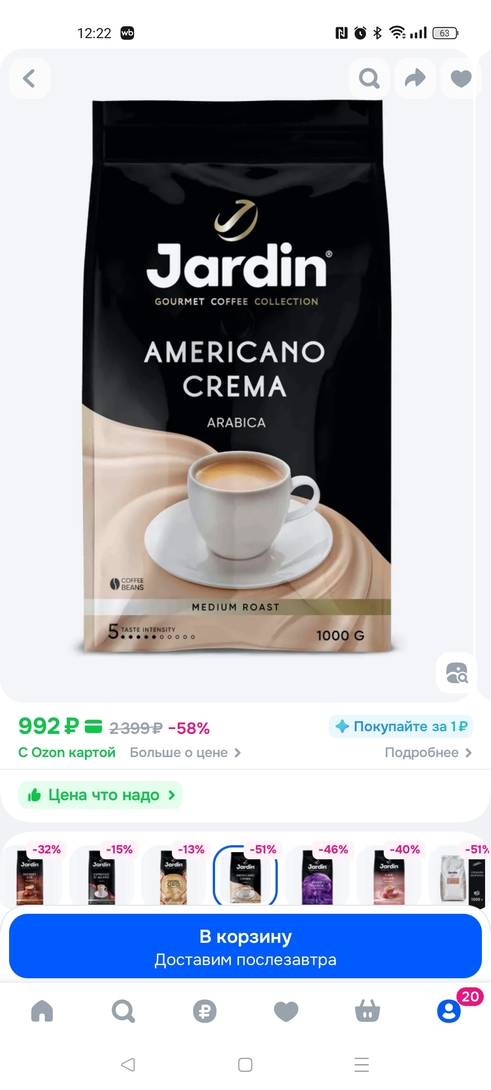Image resolution: width=491 pixels, height=1090 pixels.
Task: Select the purple Jardin variant with -46%
Action: (x=317, y=876)
